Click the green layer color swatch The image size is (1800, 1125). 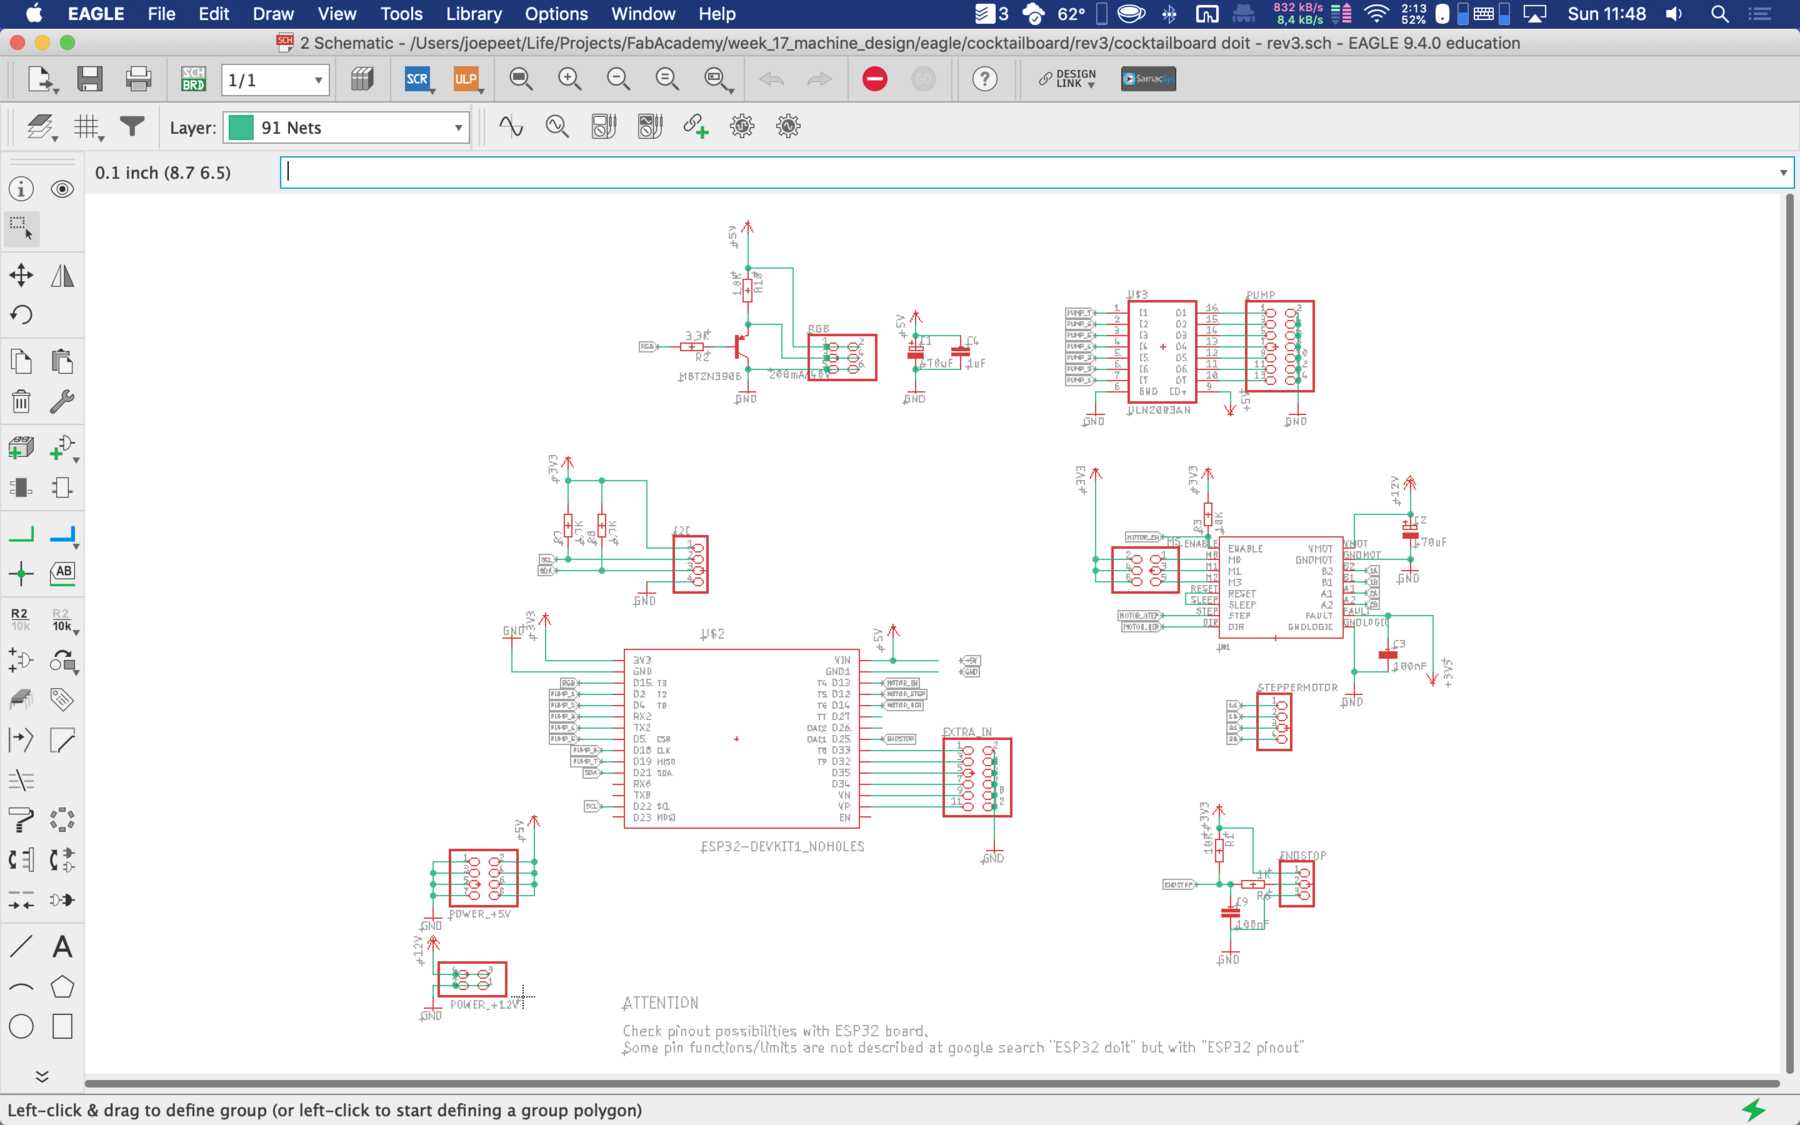(241, 127)
